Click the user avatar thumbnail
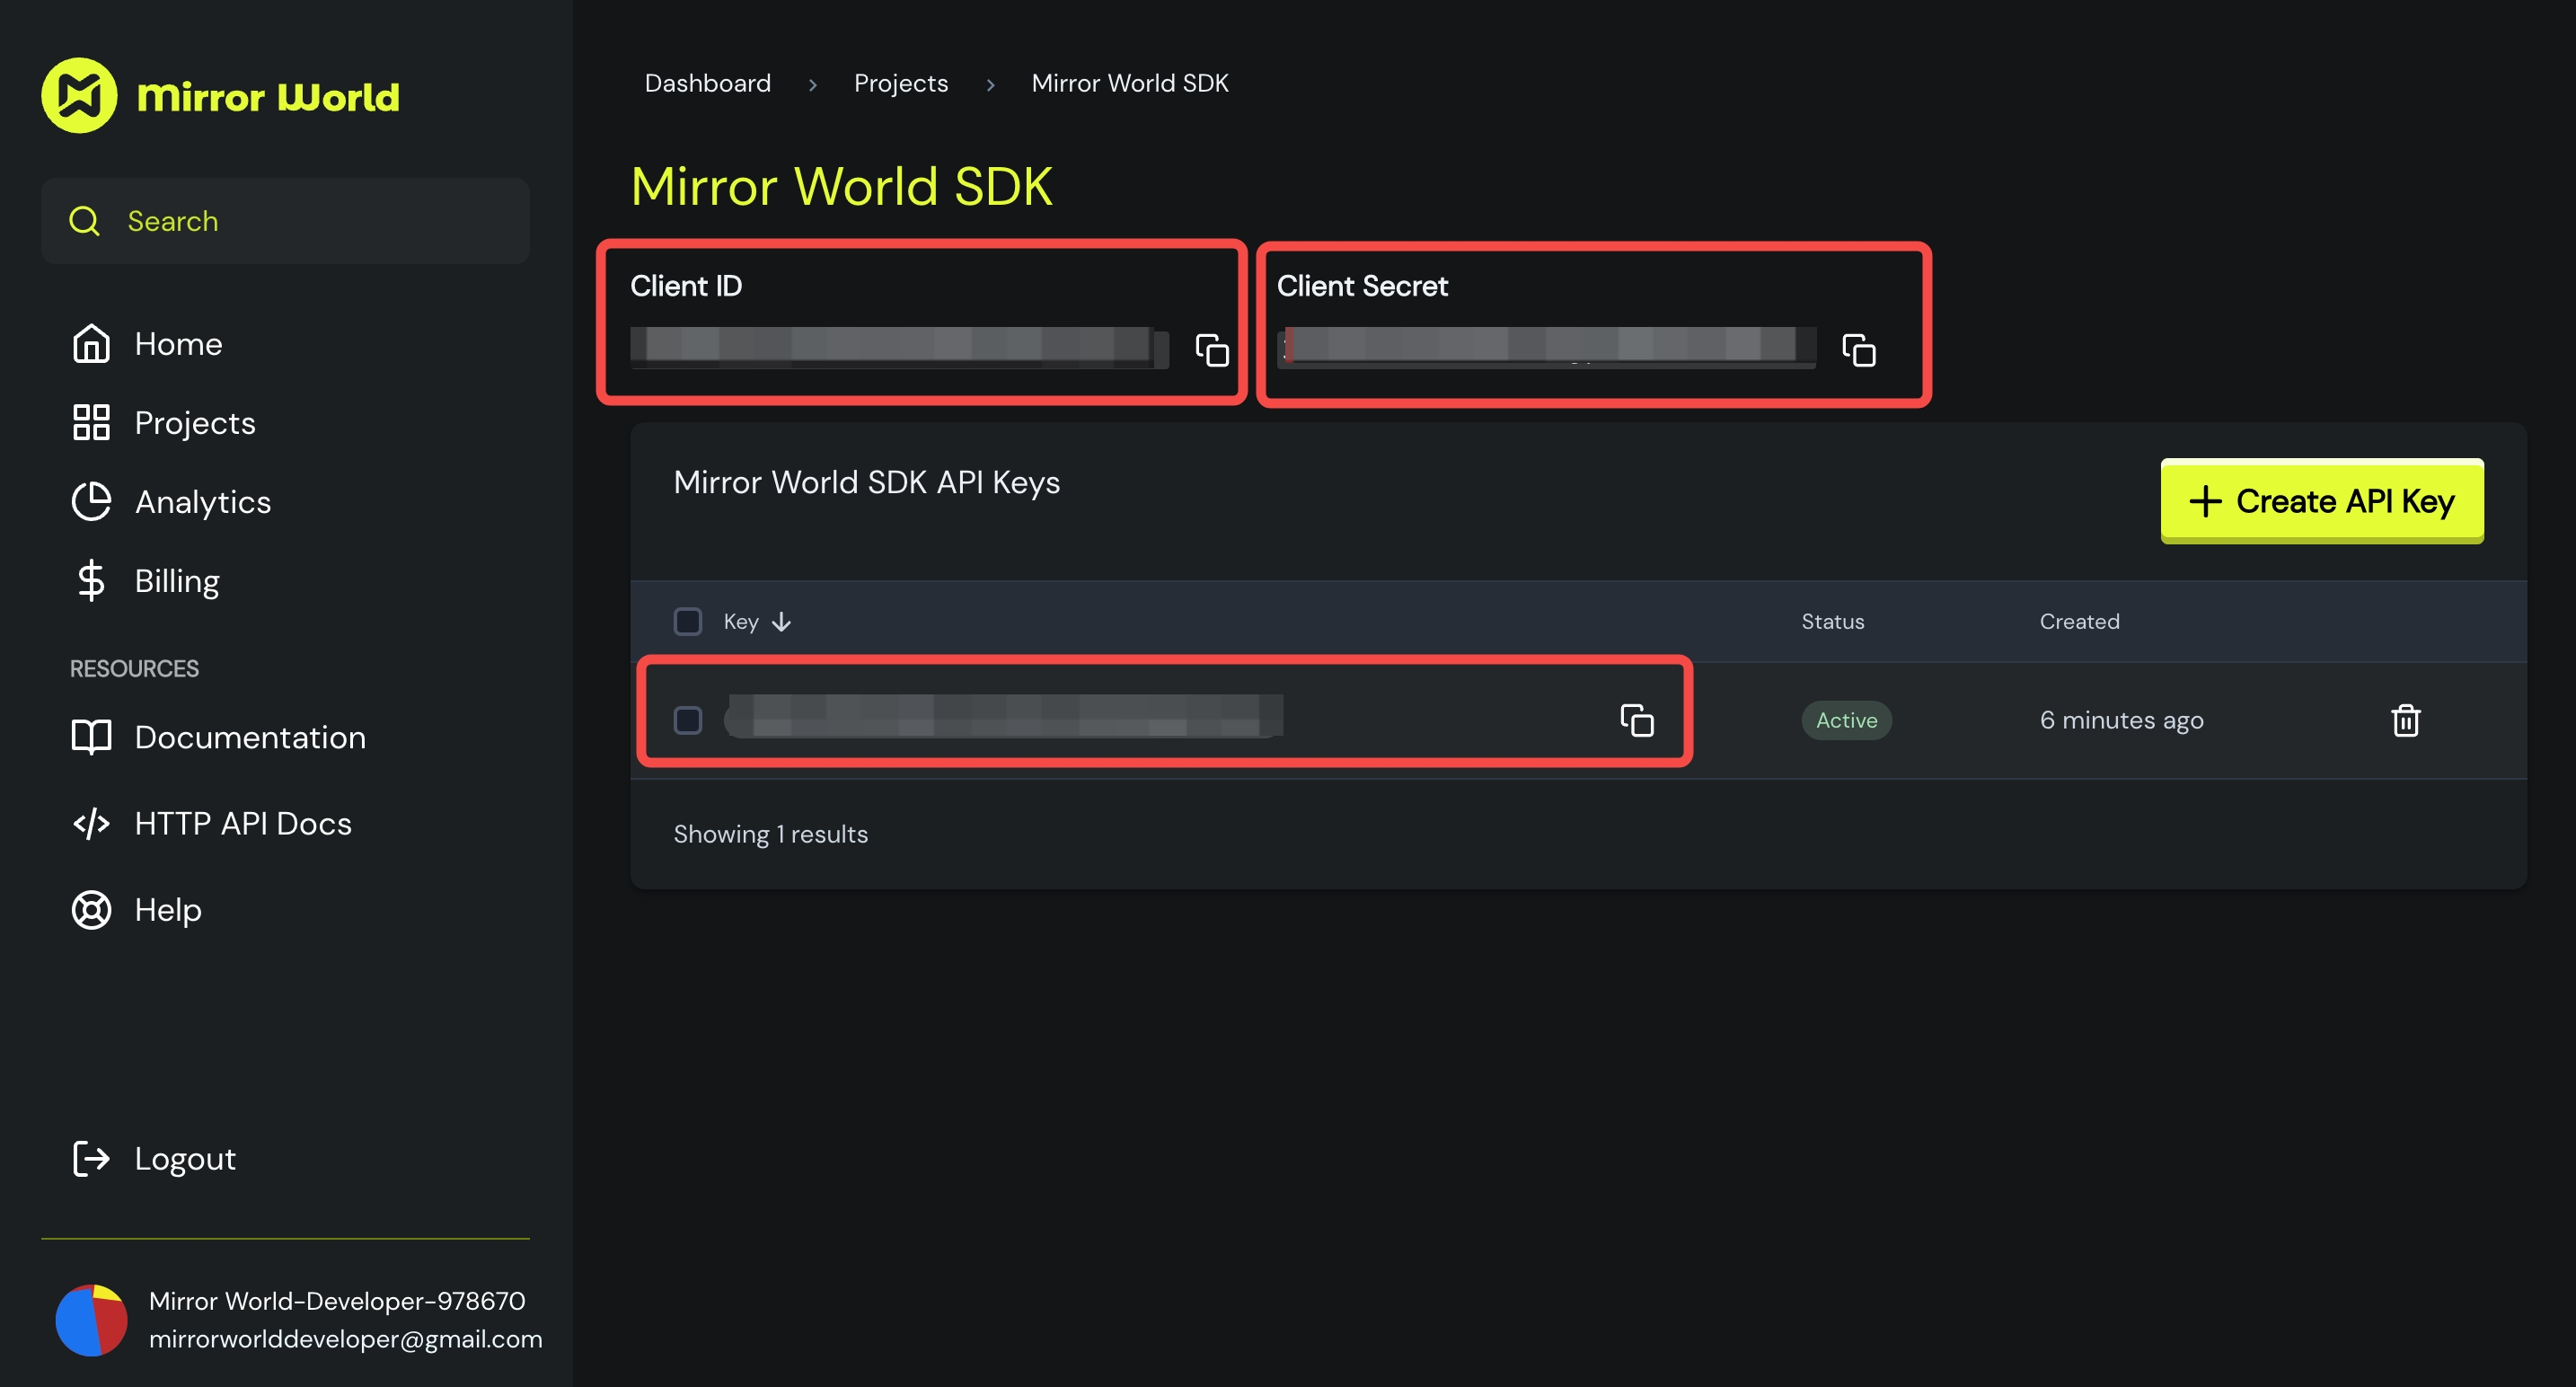The image size is (2576, 1387). 91,1319
